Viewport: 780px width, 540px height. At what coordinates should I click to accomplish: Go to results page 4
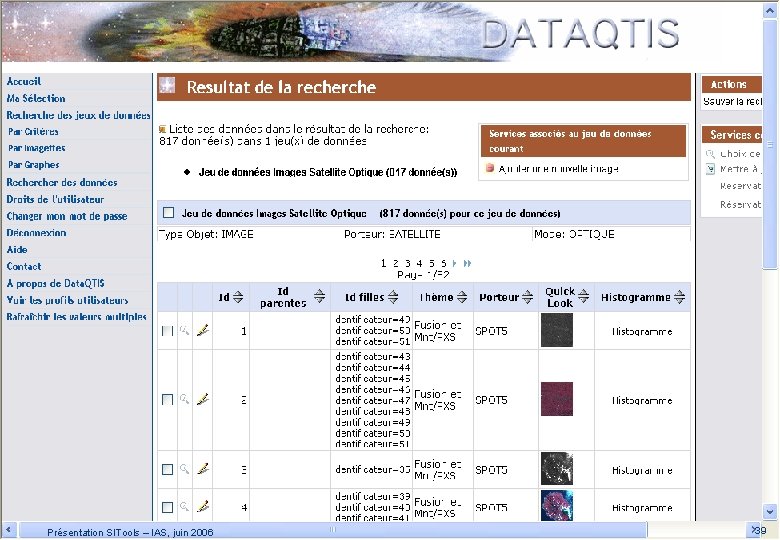419,264
